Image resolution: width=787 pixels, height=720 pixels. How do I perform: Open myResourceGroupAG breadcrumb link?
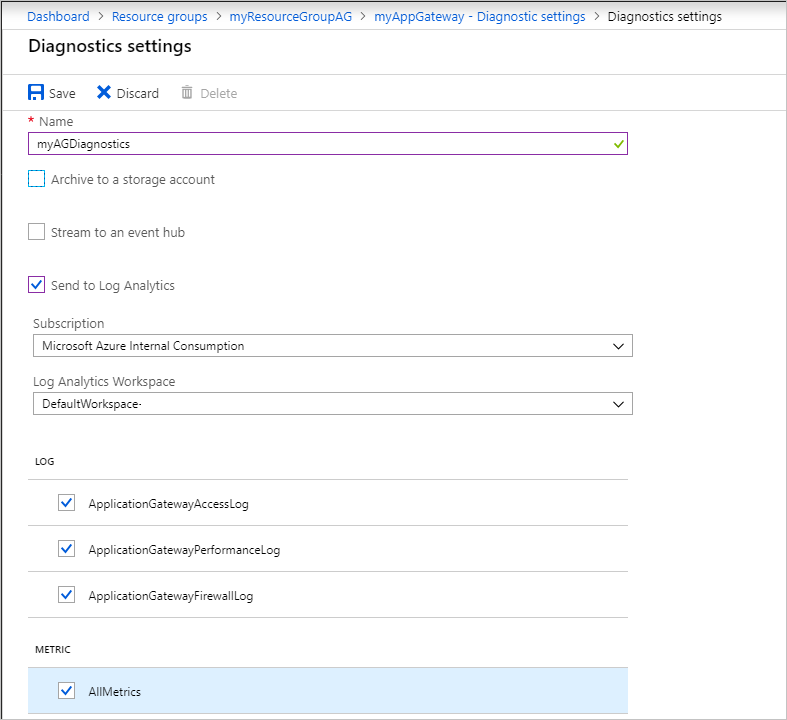(290, 17)
